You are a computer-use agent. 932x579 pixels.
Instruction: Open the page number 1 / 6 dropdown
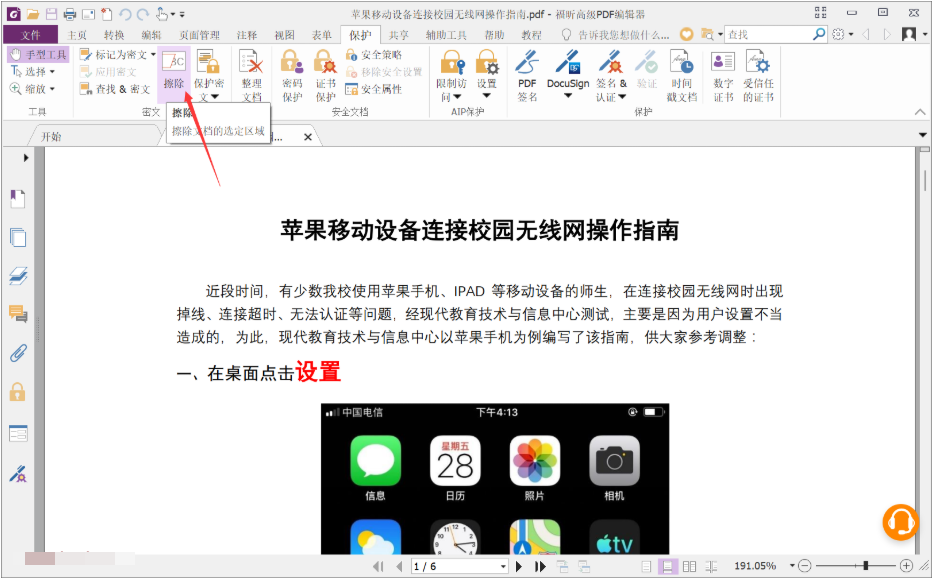503,567
